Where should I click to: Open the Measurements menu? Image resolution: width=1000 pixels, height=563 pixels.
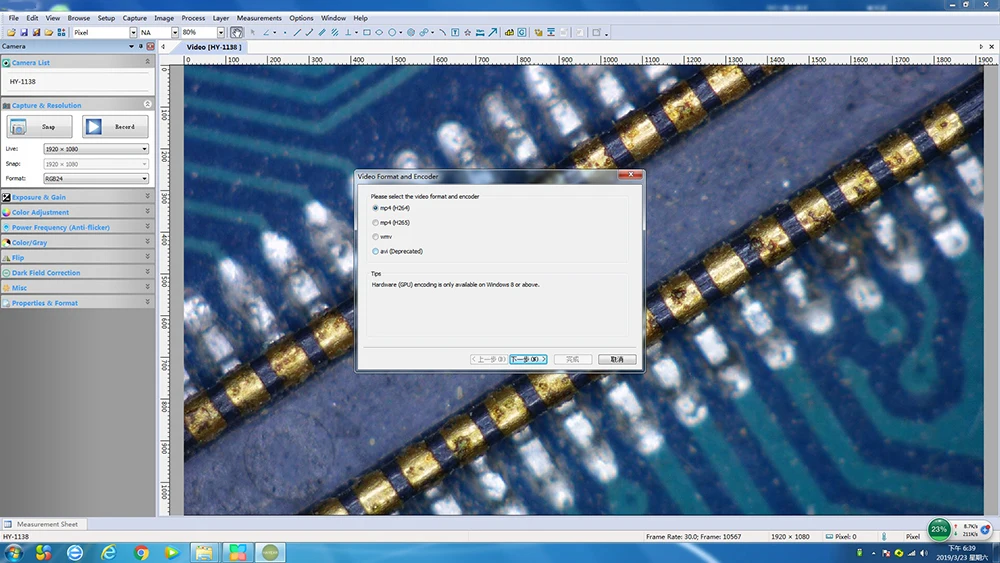click(x=259, y=18)
